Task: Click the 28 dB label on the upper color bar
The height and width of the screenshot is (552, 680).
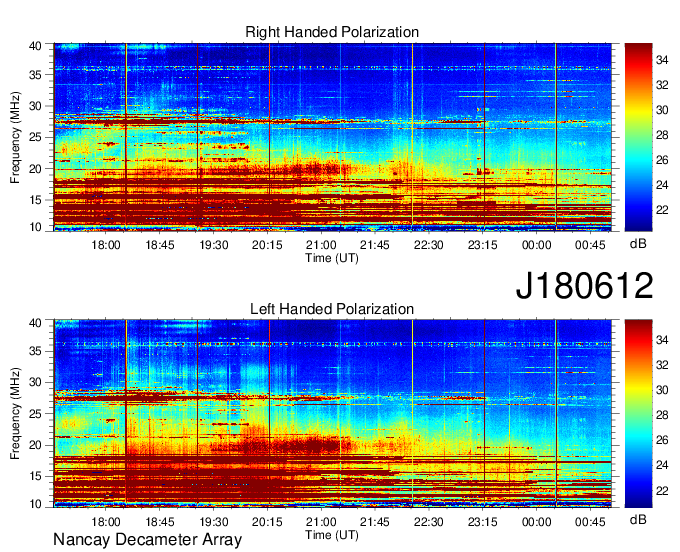Action: pos(662,135)
